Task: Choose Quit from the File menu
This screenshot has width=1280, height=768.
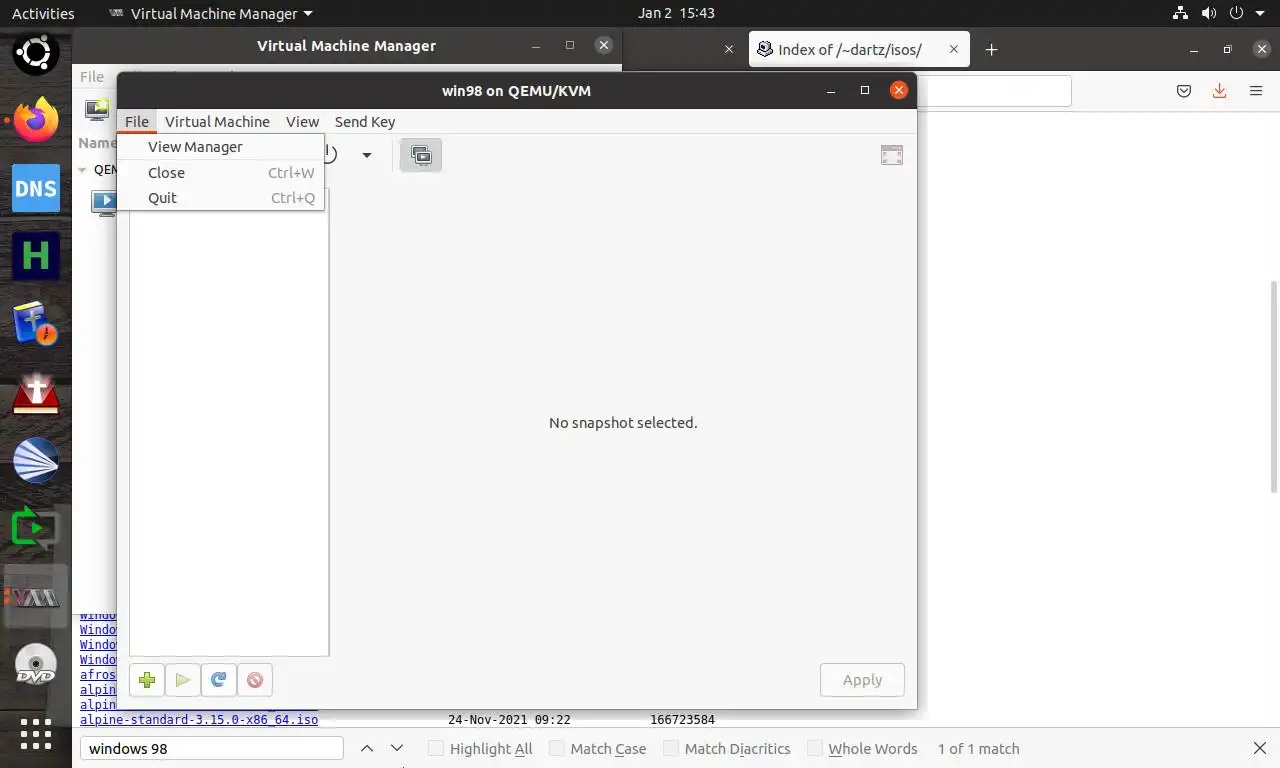Action: pos(221,198)
